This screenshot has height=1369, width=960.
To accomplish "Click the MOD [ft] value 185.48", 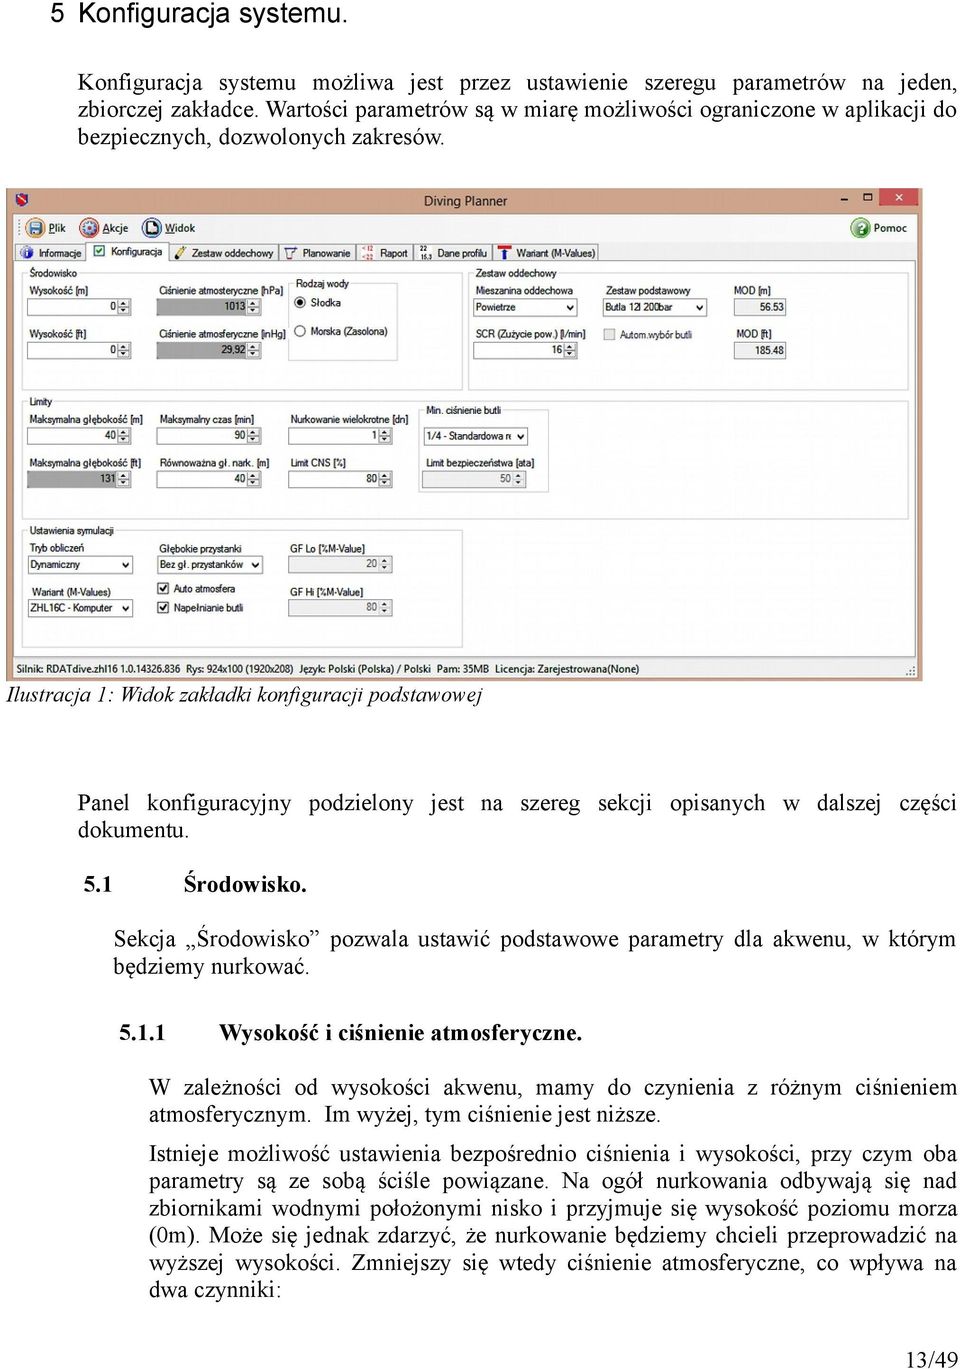I will tap(760, 350).
